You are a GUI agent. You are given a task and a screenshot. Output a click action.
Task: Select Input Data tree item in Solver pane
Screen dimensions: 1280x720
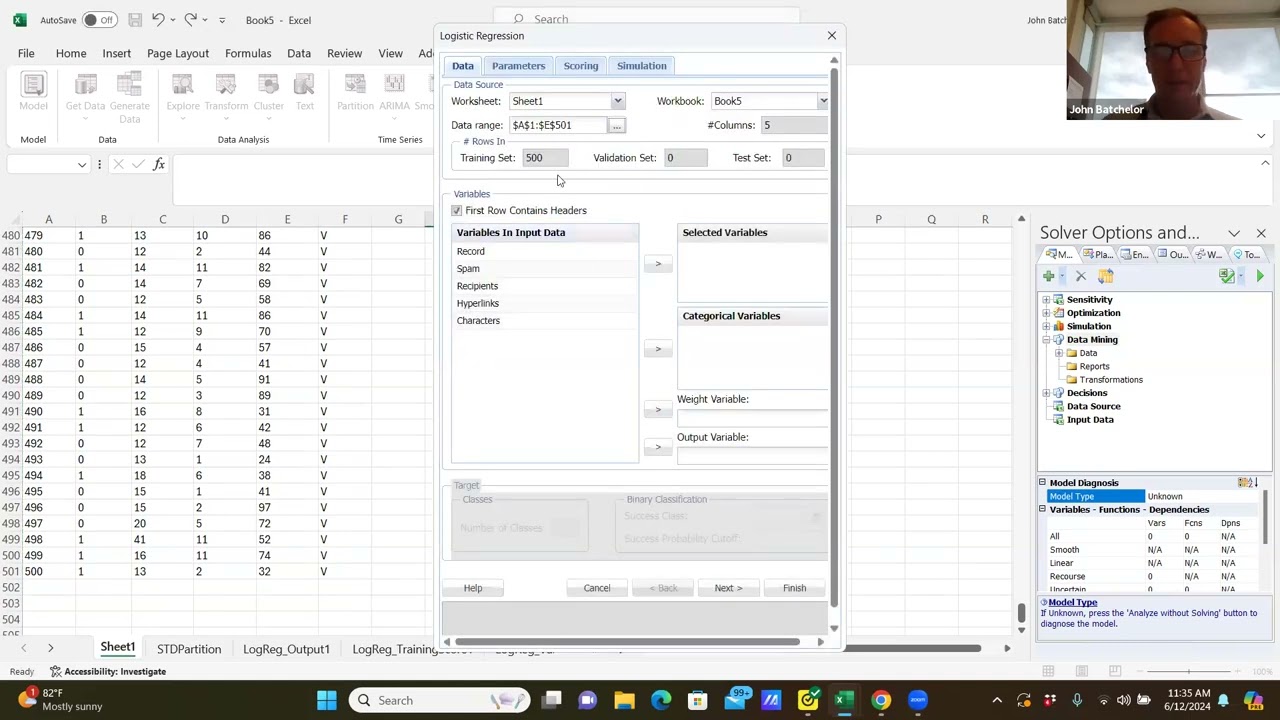(1090, 420)
